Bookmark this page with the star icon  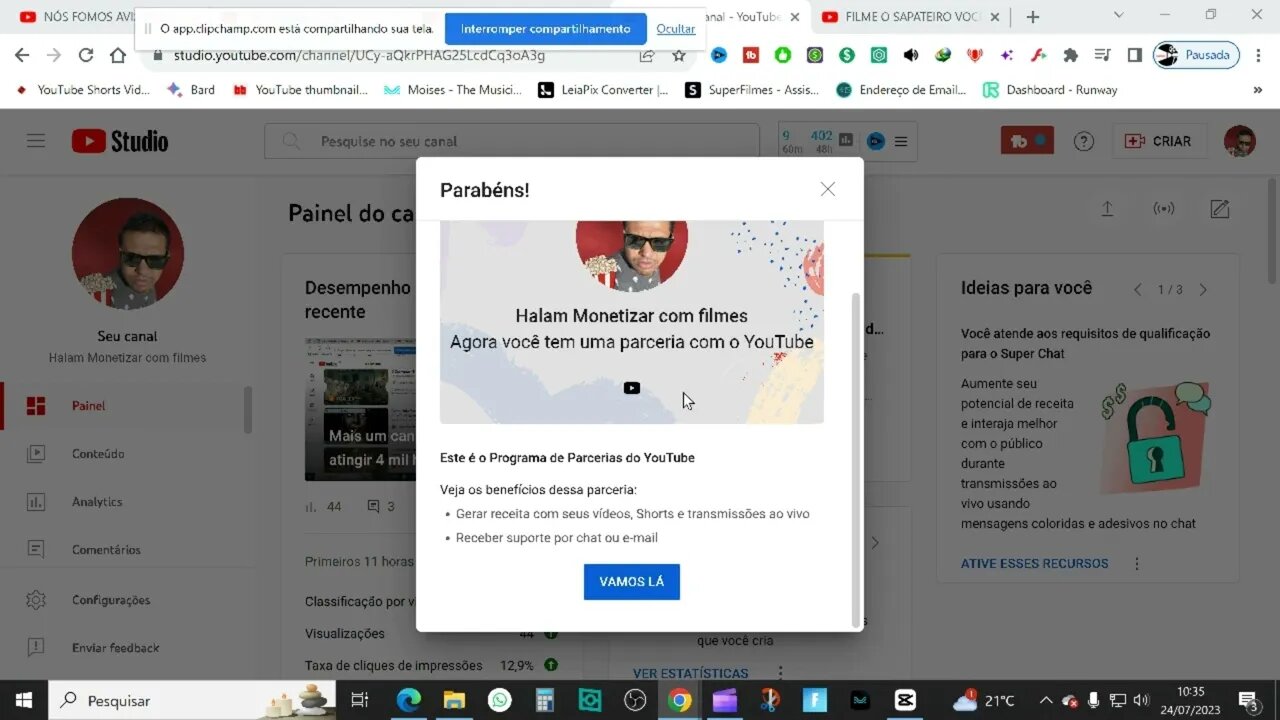(679, 55)
